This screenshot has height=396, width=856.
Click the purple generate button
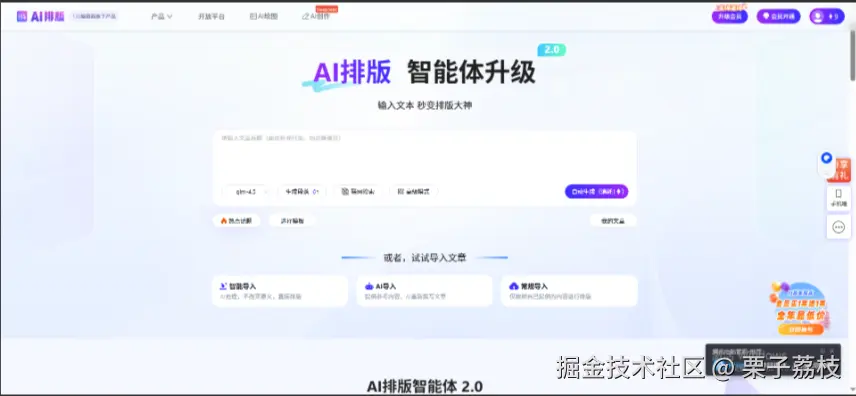coord(596,192)
